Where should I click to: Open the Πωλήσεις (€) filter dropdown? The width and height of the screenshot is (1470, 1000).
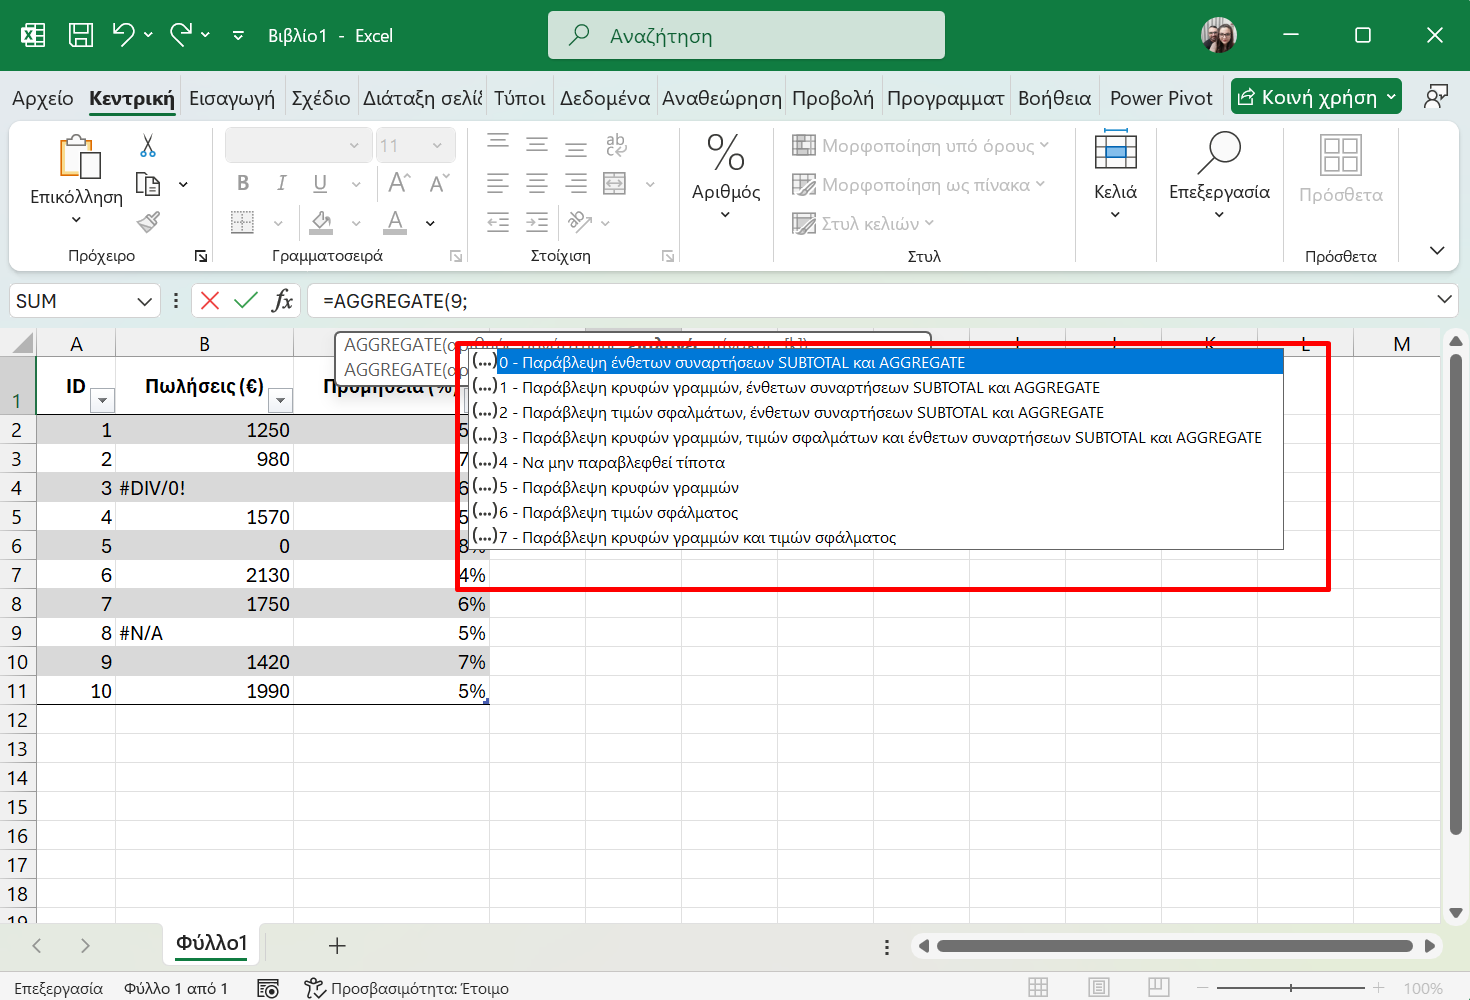281,401
